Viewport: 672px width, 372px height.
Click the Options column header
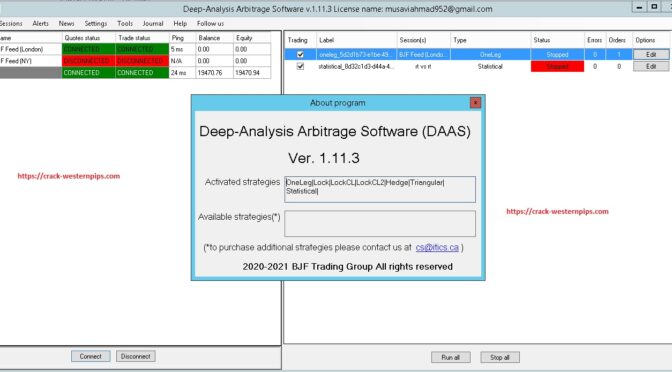pos(651,40)
